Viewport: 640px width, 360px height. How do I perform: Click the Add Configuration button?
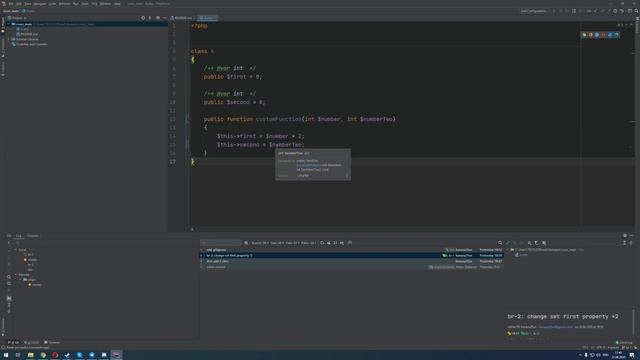534,11
